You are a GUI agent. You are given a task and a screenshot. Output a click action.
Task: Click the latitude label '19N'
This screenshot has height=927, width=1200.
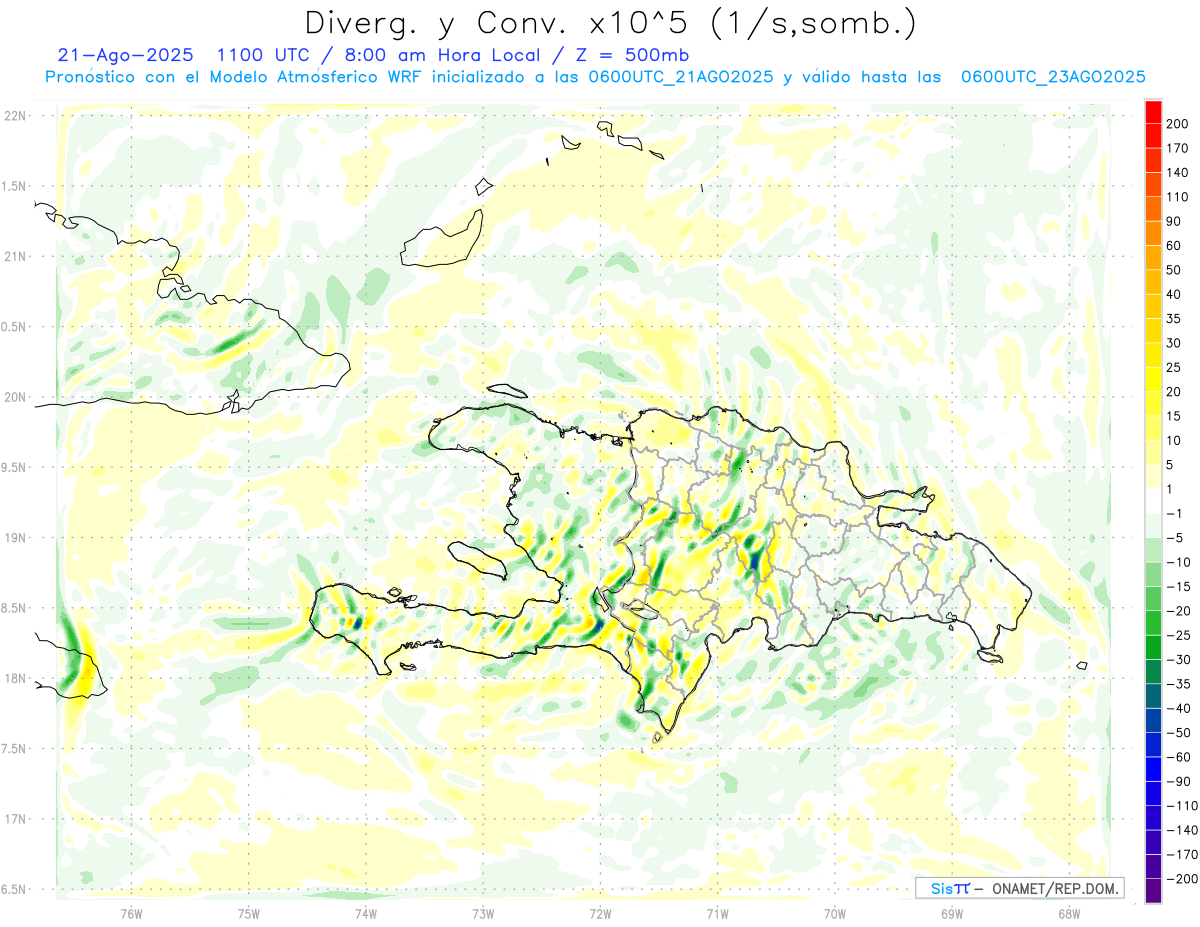15,538
